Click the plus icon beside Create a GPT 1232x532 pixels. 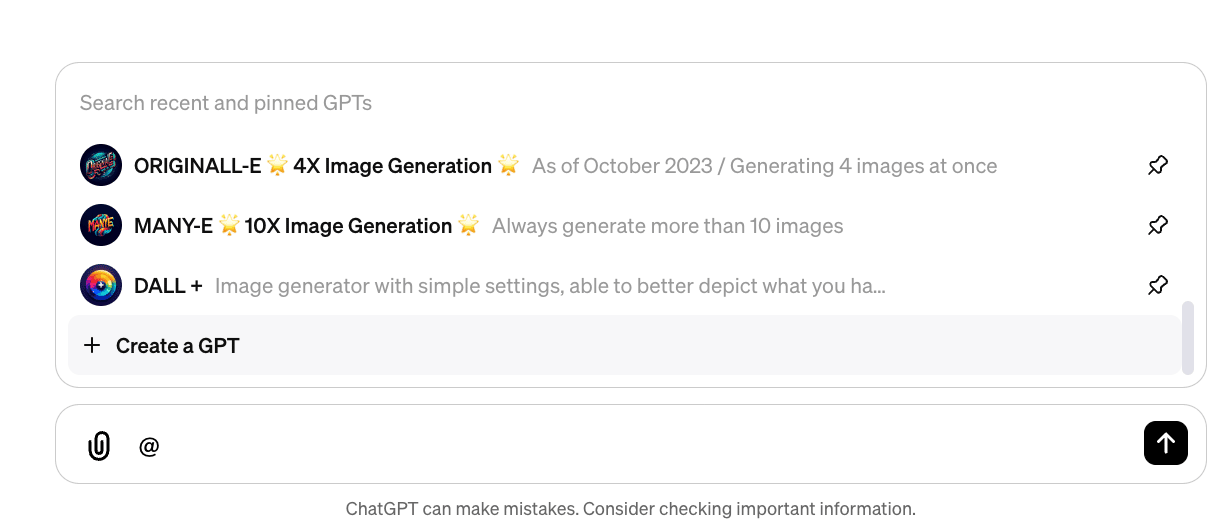click(x=92, y=345)
